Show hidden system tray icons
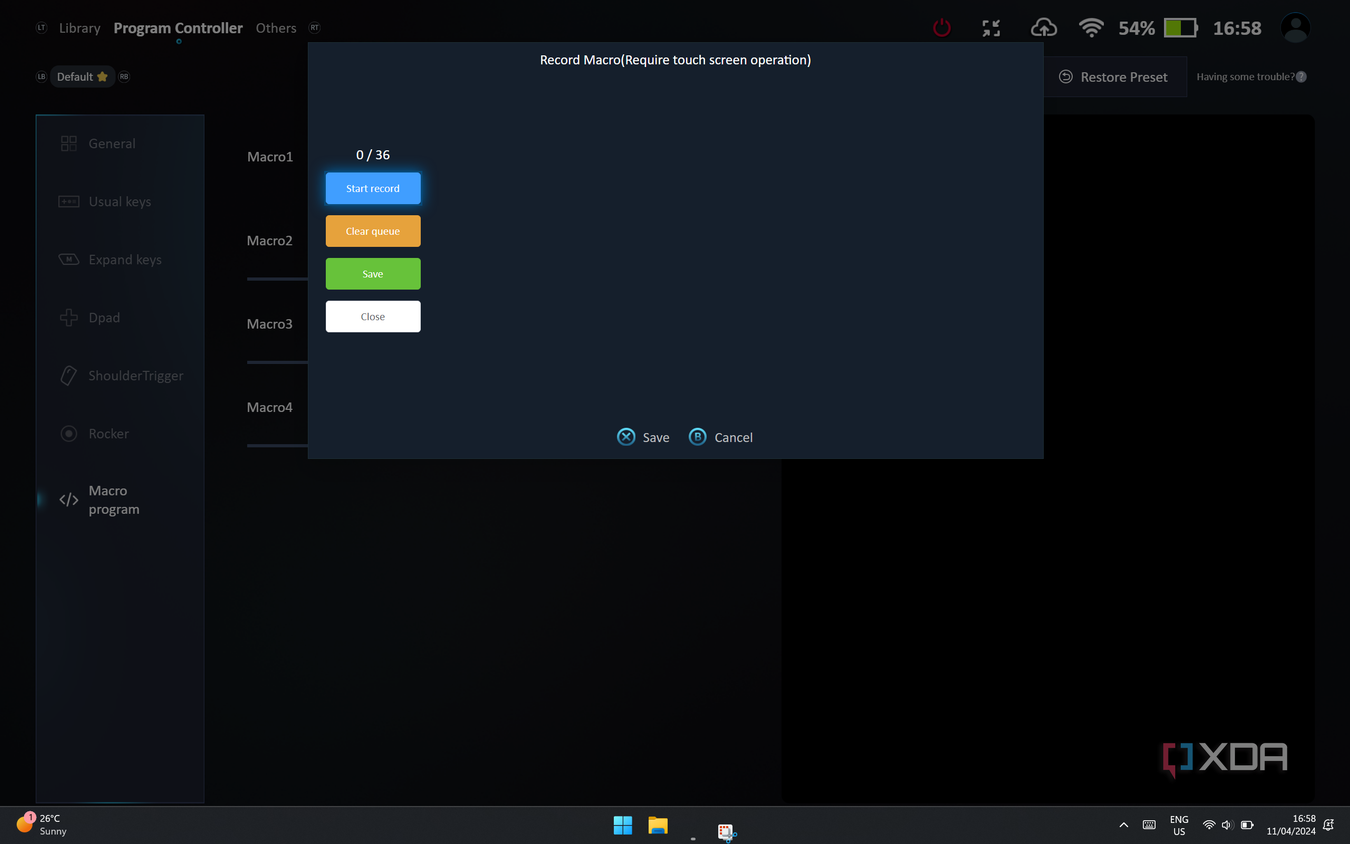This screenshot has width=1350, height=844. coord(1123,825)
